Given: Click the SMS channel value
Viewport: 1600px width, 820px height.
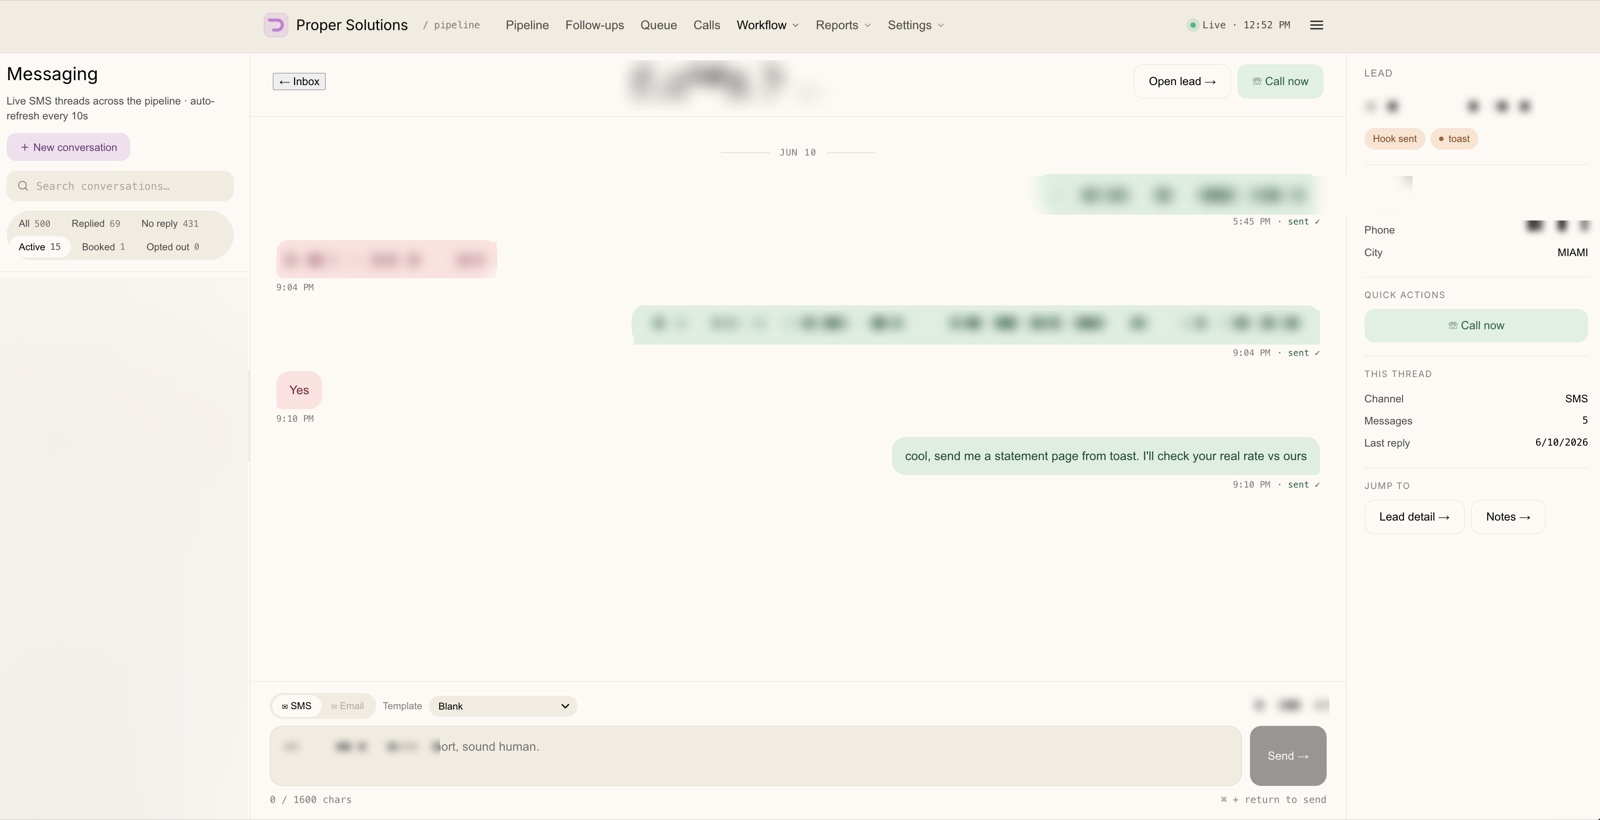Looking at the screenshot, I should coord(1576,399).
